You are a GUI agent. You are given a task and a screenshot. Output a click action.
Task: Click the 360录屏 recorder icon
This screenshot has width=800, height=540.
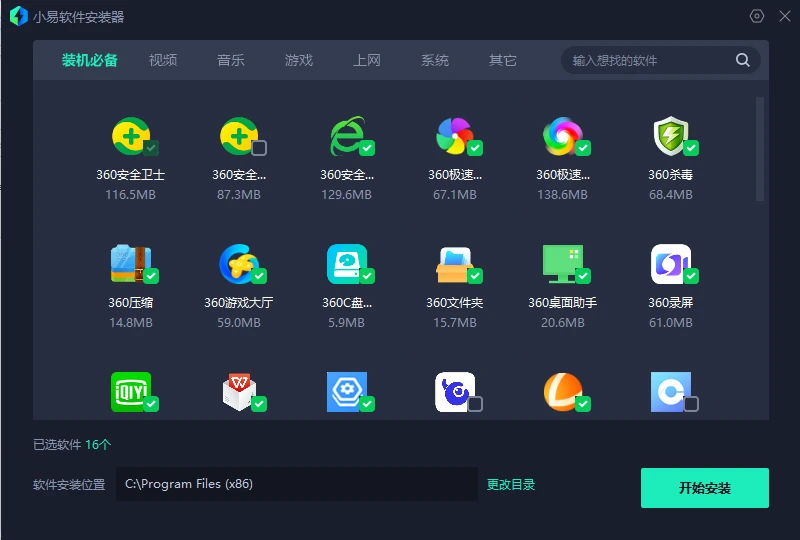click(x=670, y=264)
